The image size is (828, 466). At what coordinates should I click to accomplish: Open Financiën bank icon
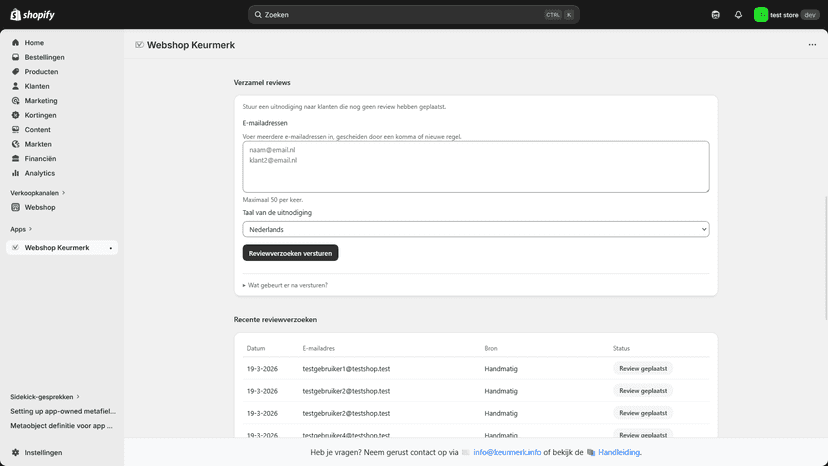coord(15,159)
